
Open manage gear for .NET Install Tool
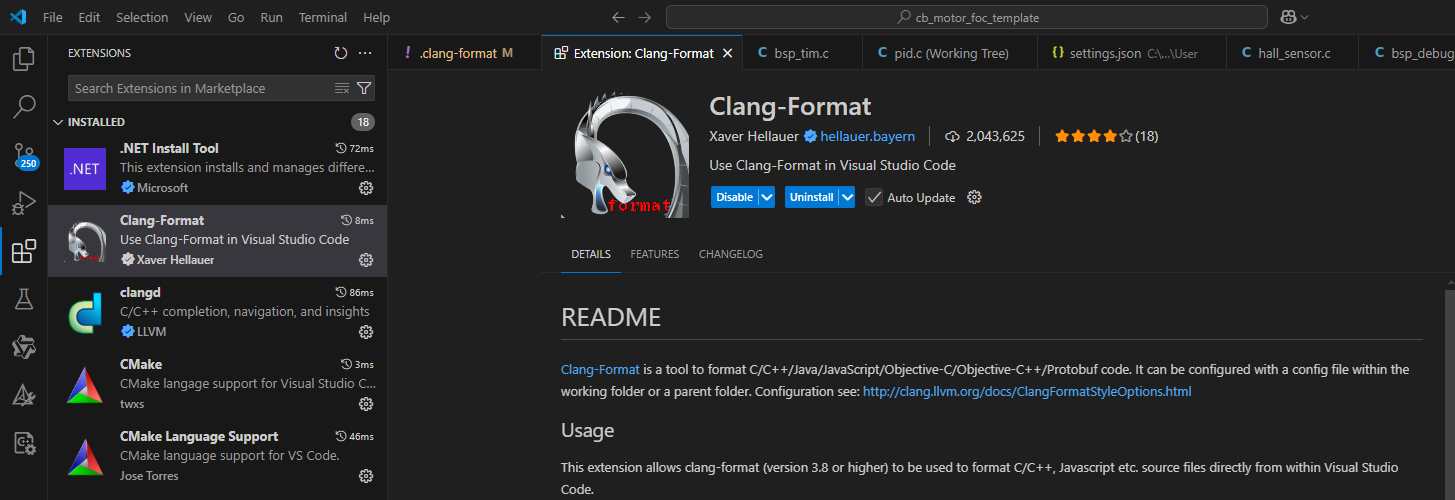366,188
